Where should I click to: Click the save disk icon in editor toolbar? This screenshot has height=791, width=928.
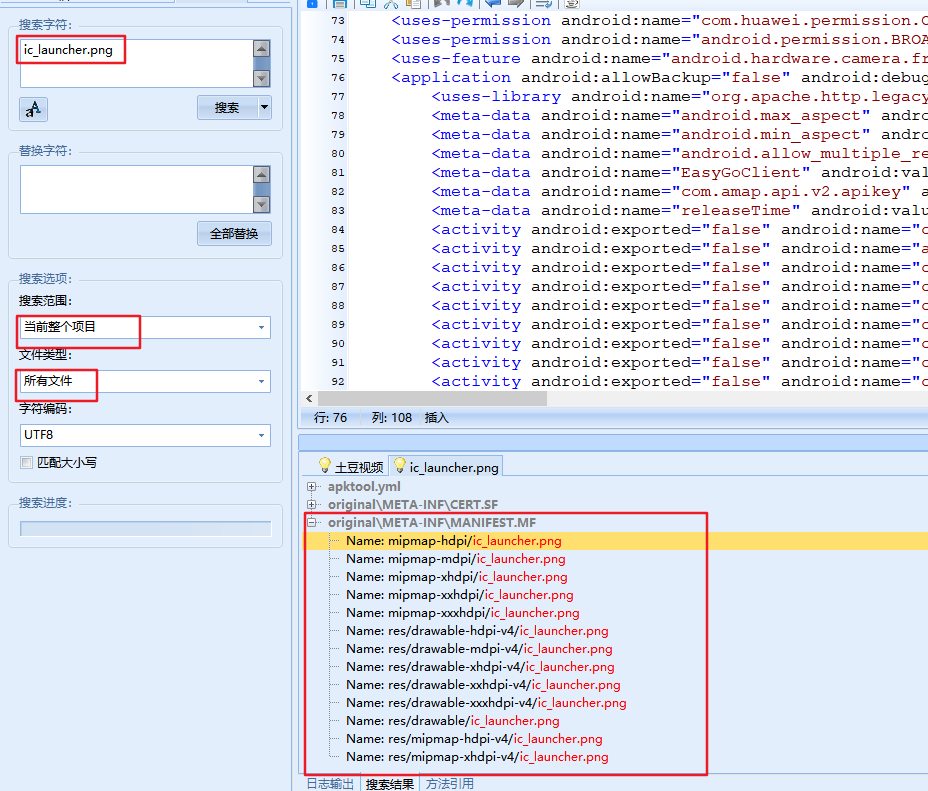click(340, 4)
